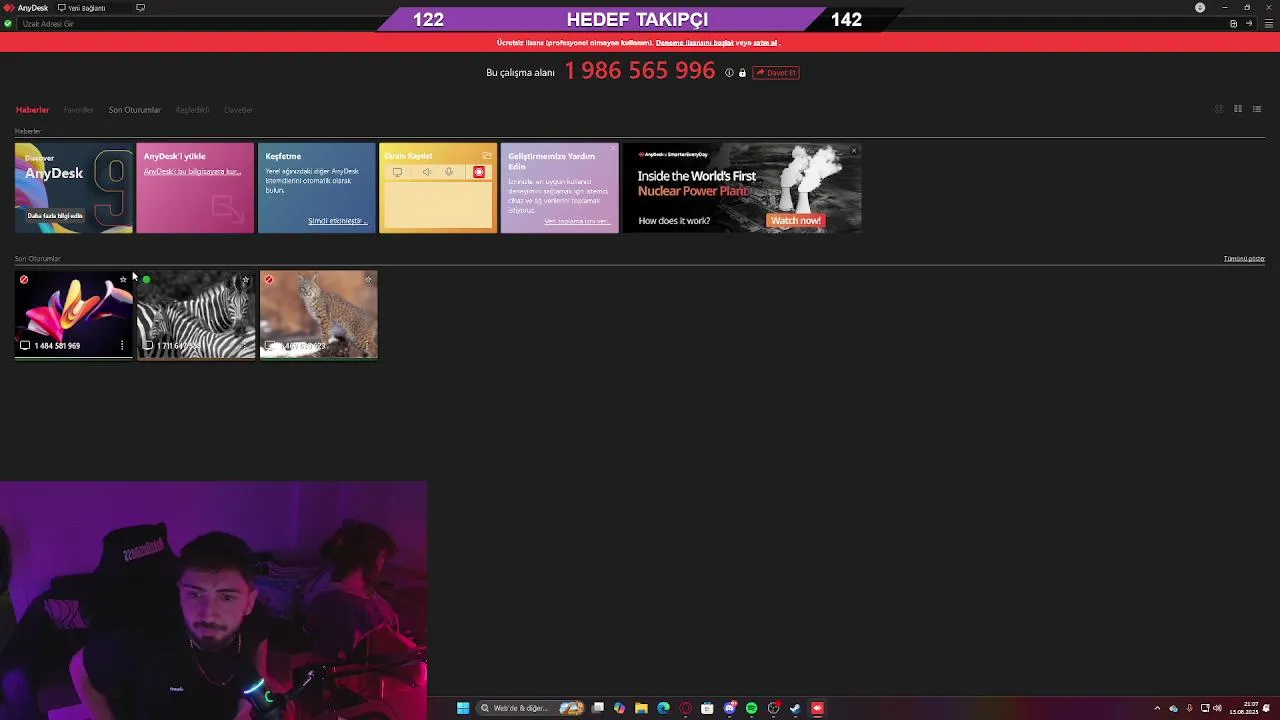
Task: Click the satın al link in banner
Action: (x=765, y=43)
